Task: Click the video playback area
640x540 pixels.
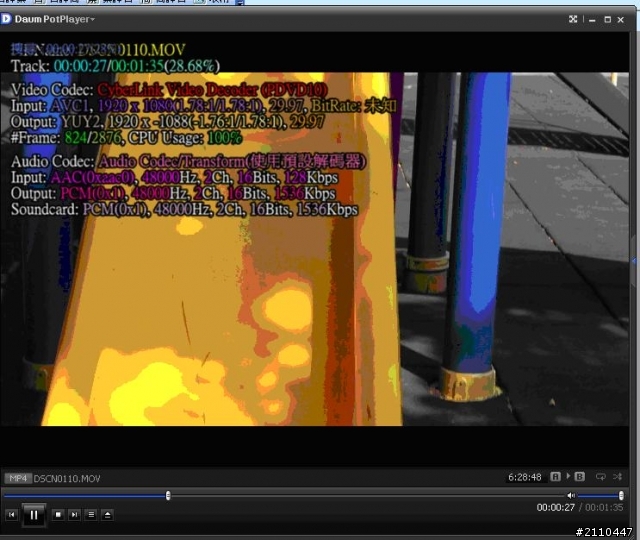Action: (x=314, y=249)
